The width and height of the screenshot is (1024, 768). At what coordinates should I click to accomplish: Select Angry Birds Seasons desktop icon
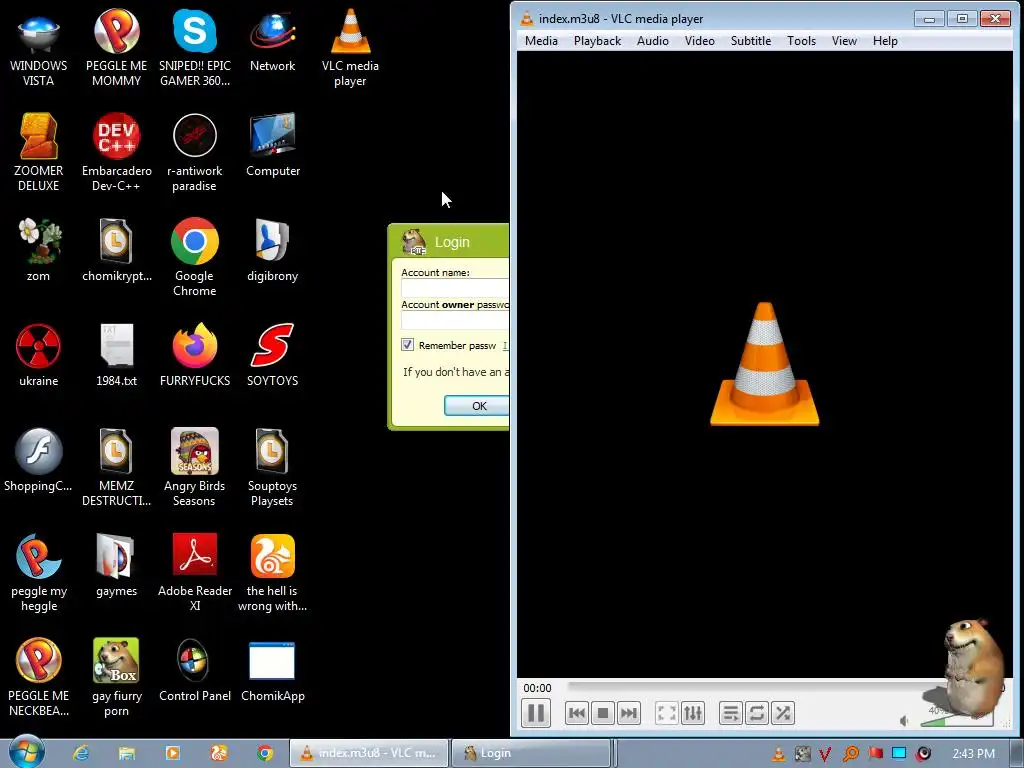[x=194, y=468]
